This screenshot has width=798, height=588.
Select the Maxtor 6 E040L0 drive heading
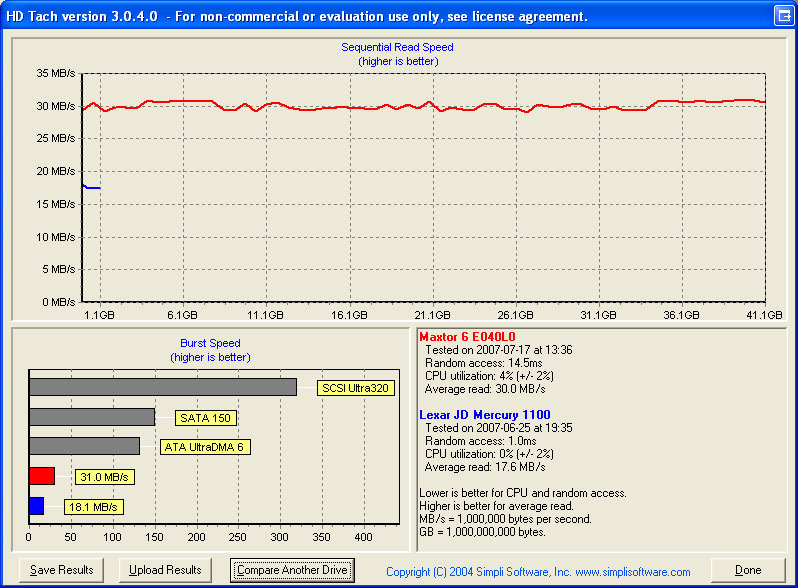pos(467,337)
